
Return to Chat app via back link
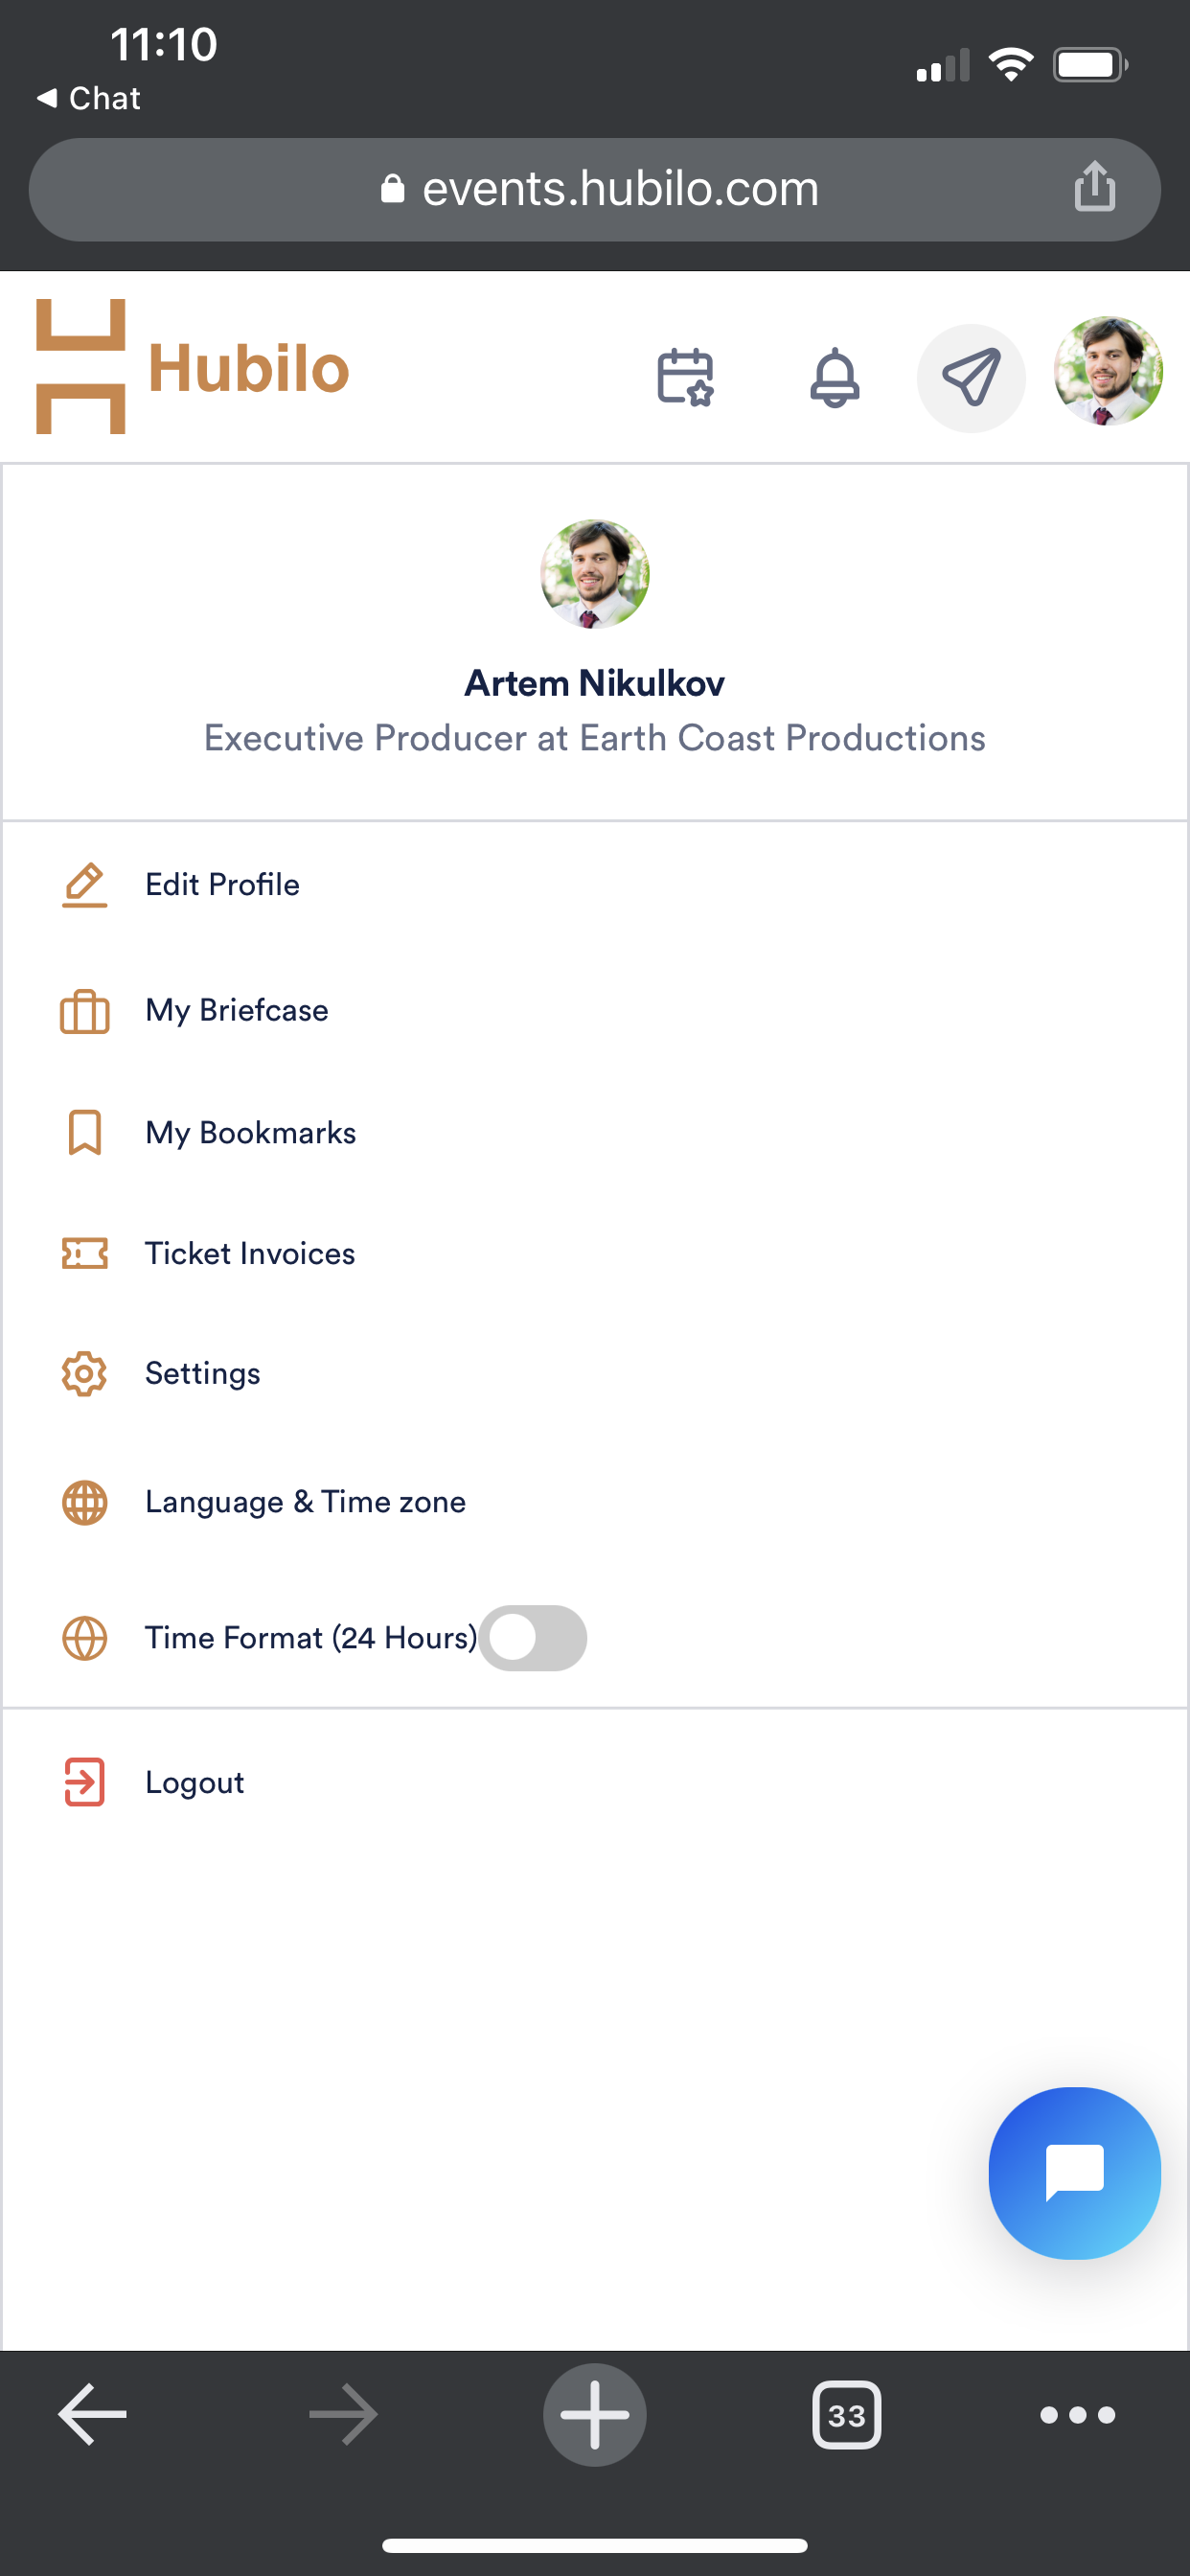89,98
